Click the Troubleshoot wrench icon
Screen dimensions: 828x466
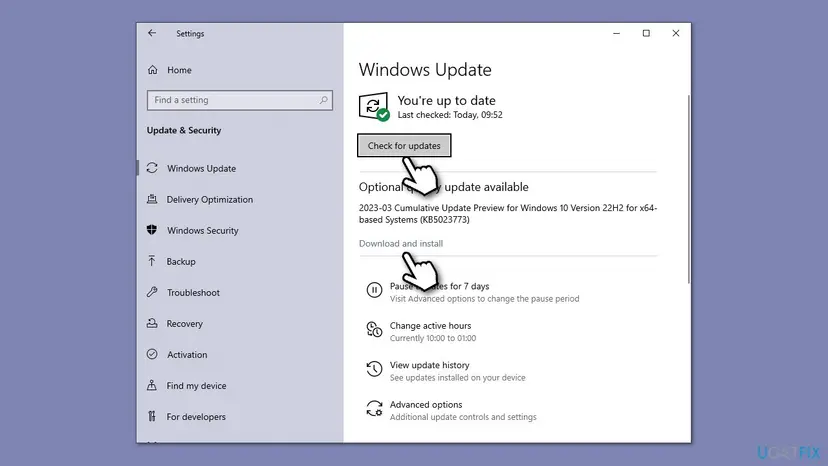coord(152,292)
